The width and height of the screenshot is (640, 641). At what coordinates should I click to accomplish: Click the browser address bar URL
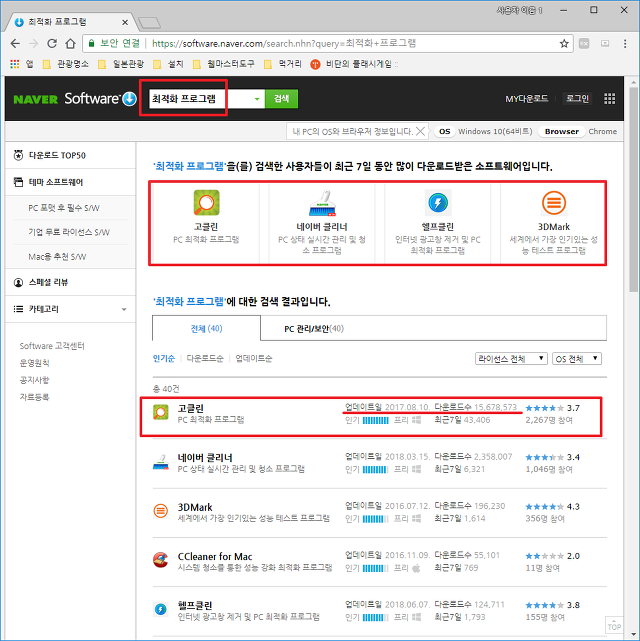click(x=284, y=43)
